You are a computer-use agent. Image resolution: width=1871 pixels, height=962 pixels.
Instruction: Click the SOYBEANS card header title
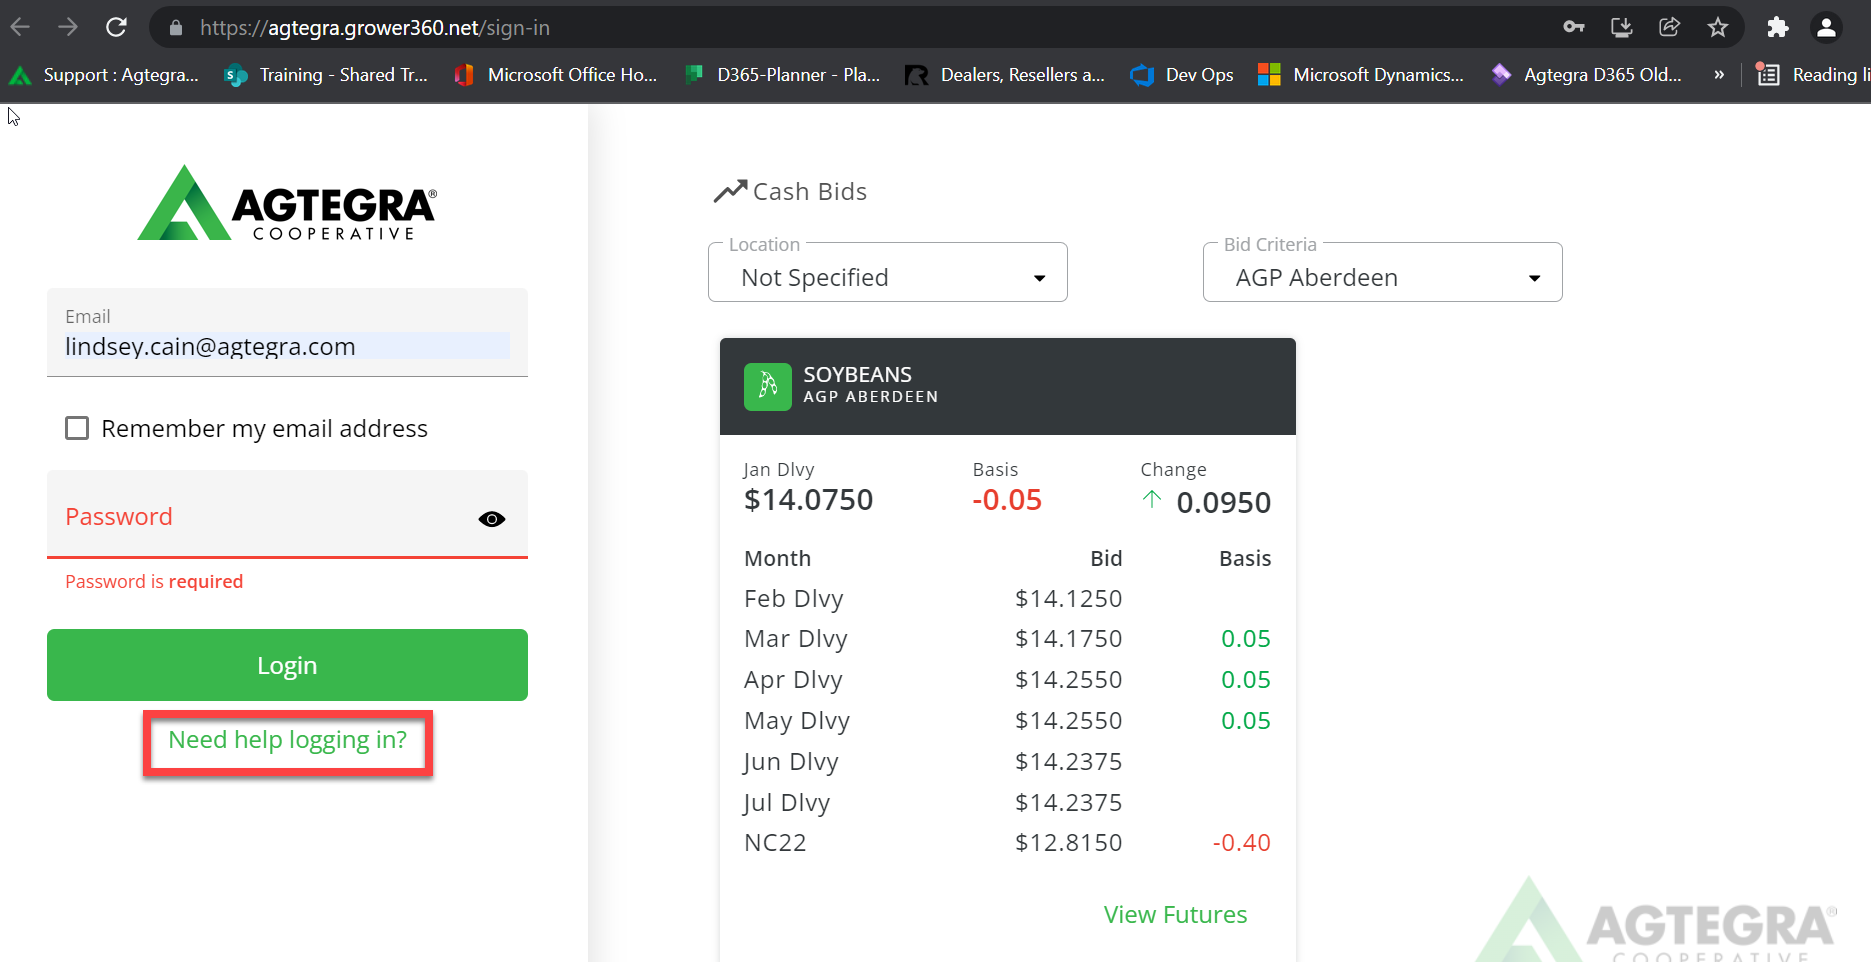(x=858, y=374)
